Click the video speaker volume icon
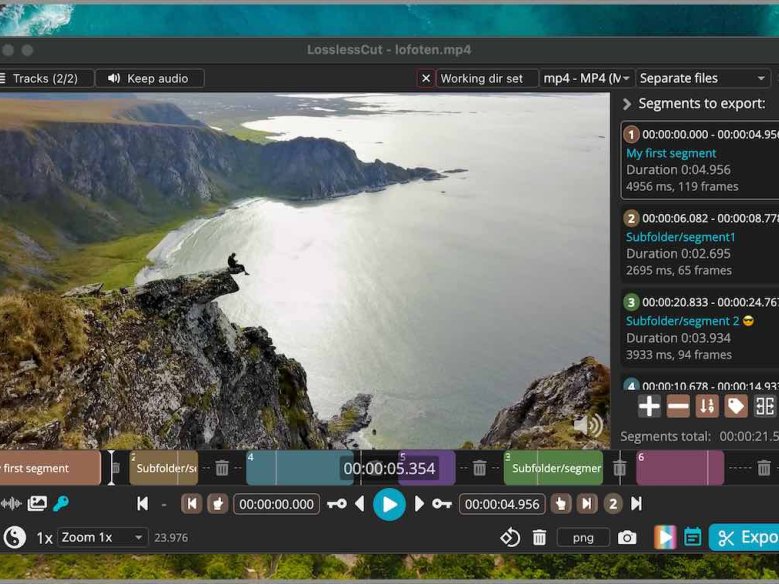Screen dimensions: 779x584 [x=588, y=425]
